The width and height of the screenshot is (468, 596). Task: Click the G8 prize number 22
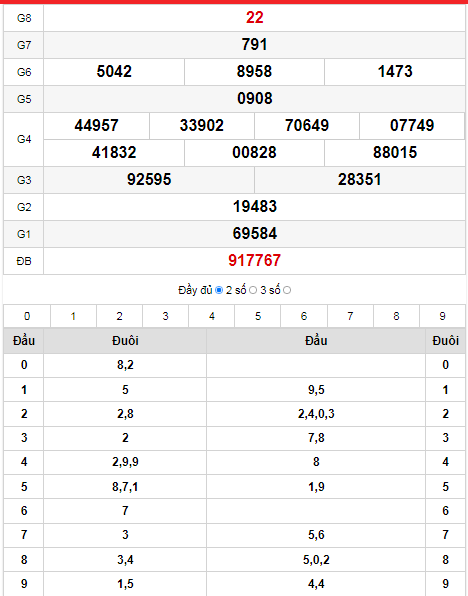254,18
